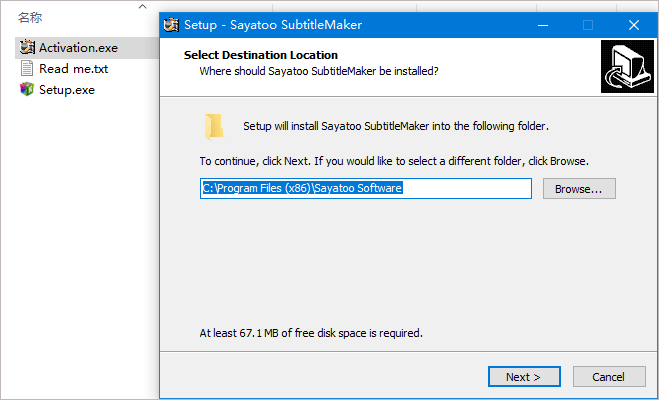The width and height of the screenshot is (659, 400).
Task: Select the Activation.exe file name
Action: [x=79, y=48]
